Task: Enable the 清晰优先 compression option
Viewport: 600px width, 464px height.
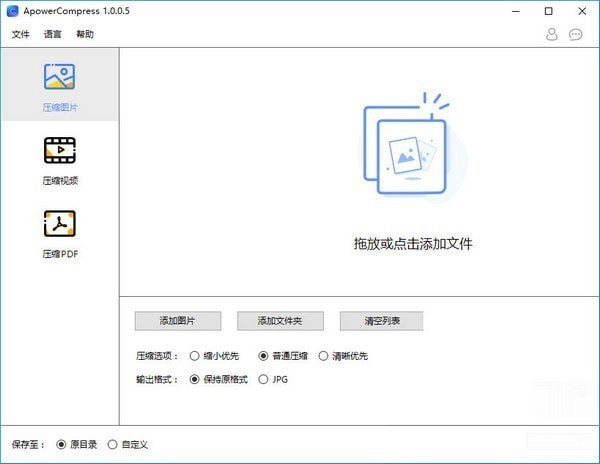Action: coord(324,355)
